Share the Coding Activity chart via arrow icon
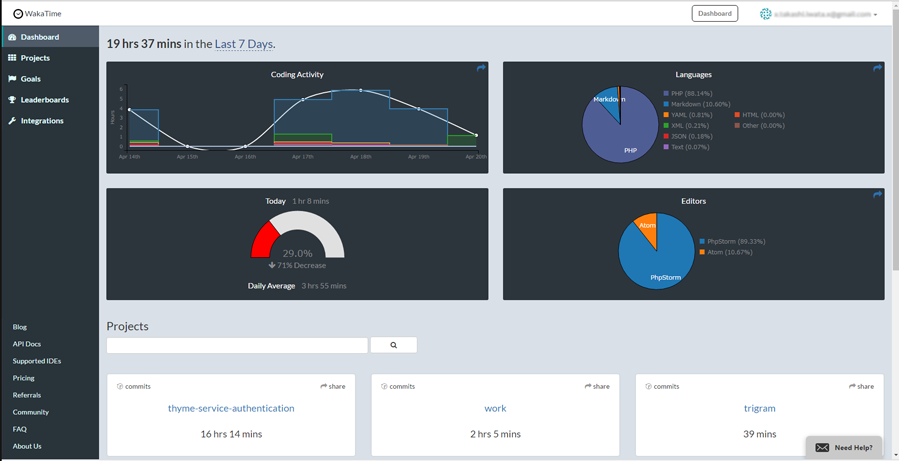This screenshot has height=461, width=899. 481,68
